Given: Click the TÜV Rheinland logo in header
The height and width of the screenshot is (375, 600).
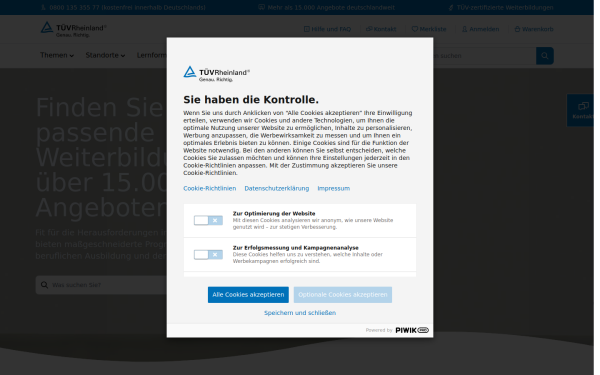Looking at the screenshot, I should click(73, 29).
